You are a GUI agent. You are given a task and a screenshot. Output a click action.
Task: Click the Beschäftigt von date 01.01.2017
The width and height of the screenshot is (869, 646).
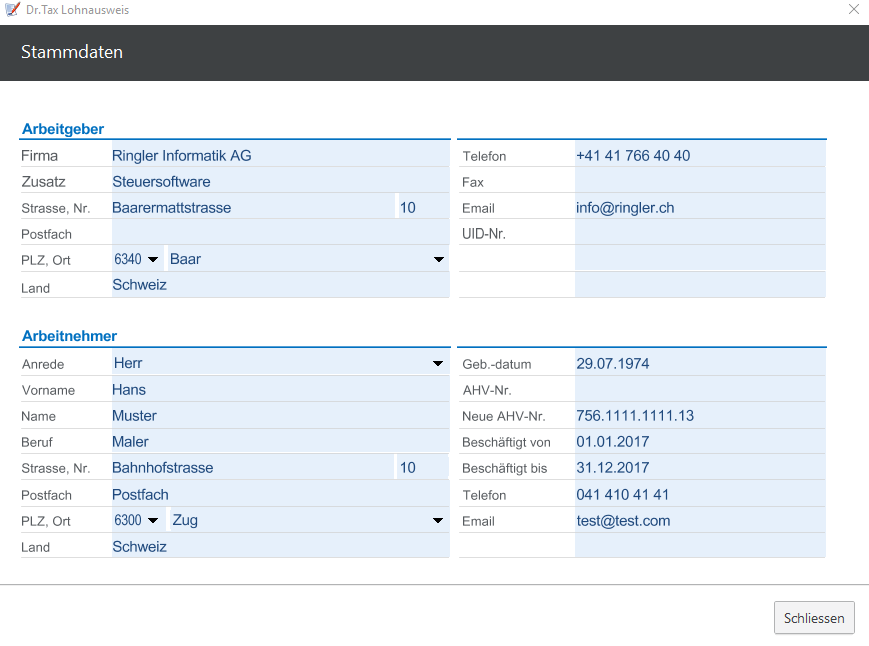pyautogui.click(x=700, y=442)
